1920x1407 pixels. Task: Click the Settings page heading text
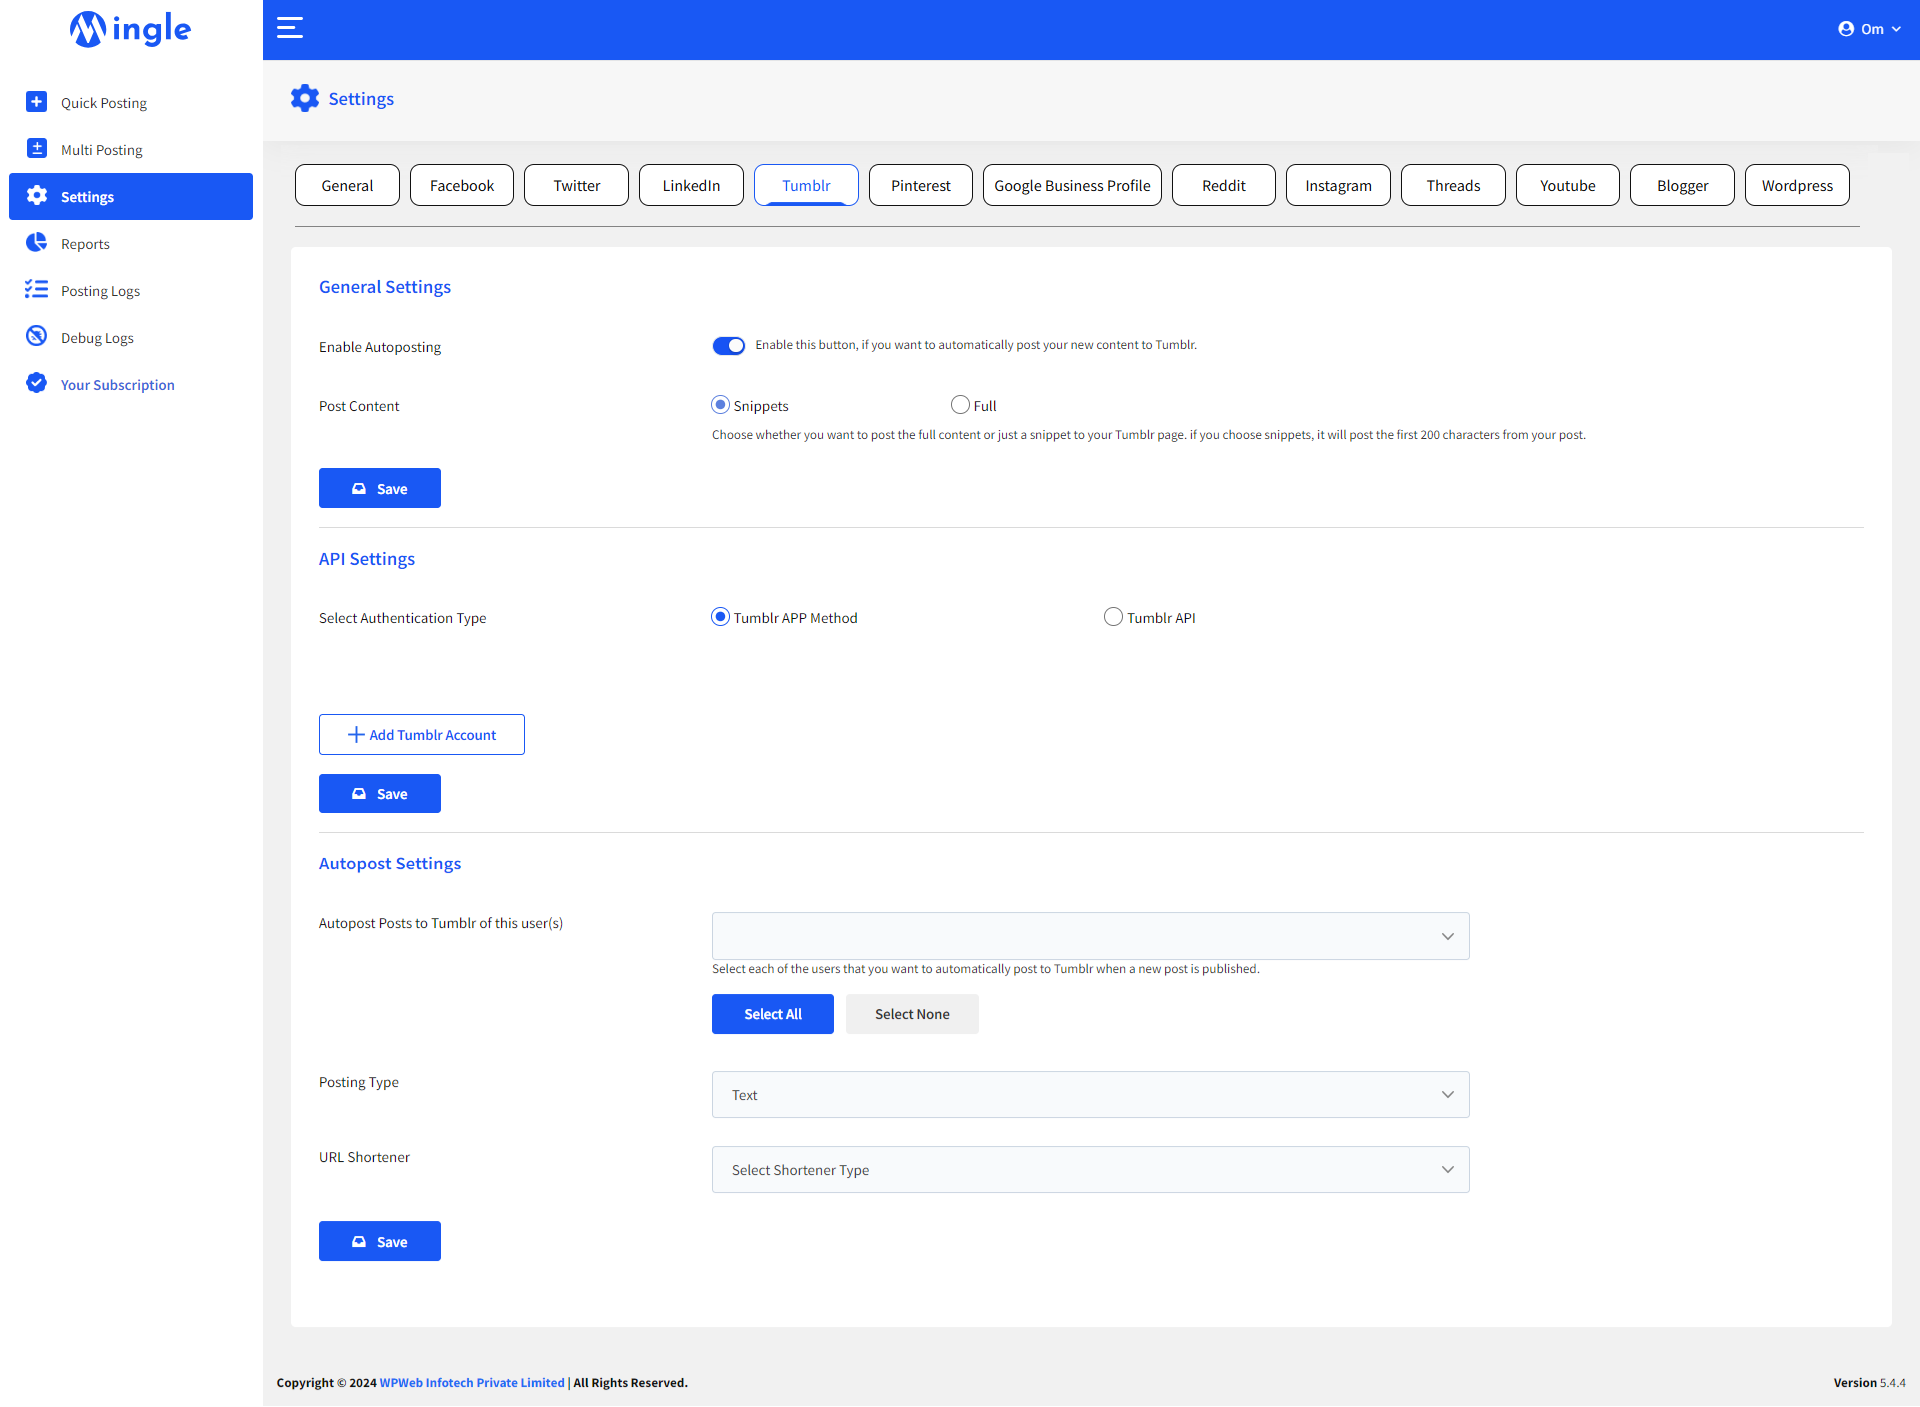click(x=361, y=98)
